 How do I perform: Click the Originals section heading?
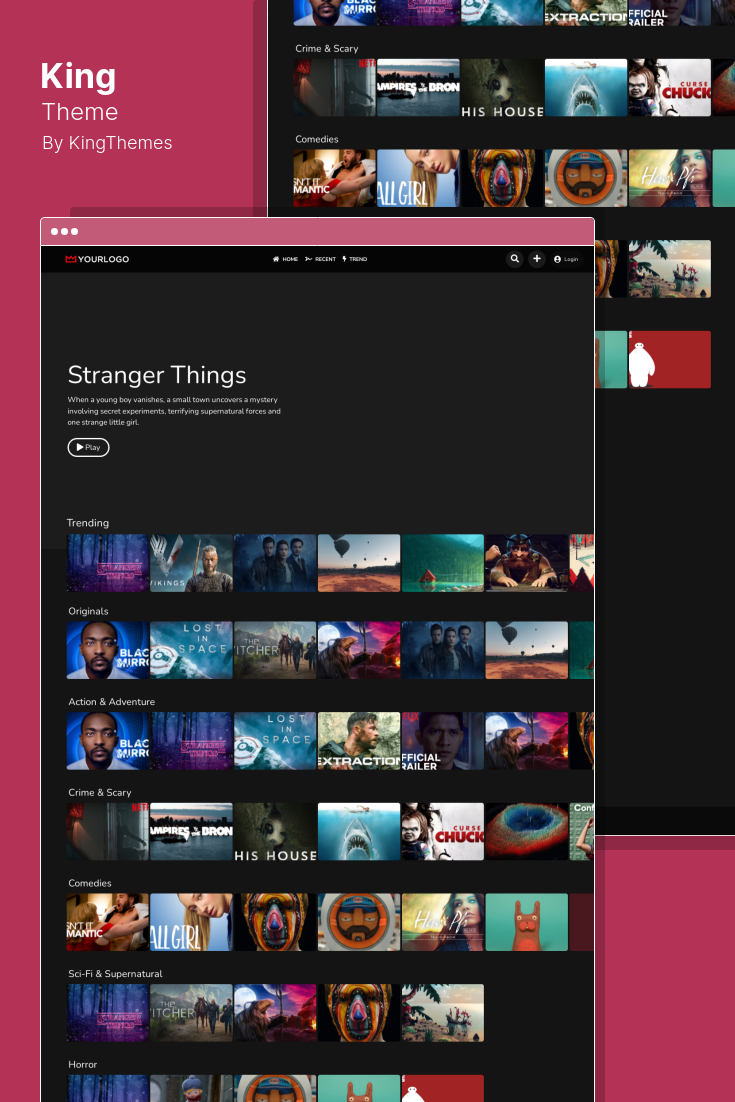[x=89, y=611]
